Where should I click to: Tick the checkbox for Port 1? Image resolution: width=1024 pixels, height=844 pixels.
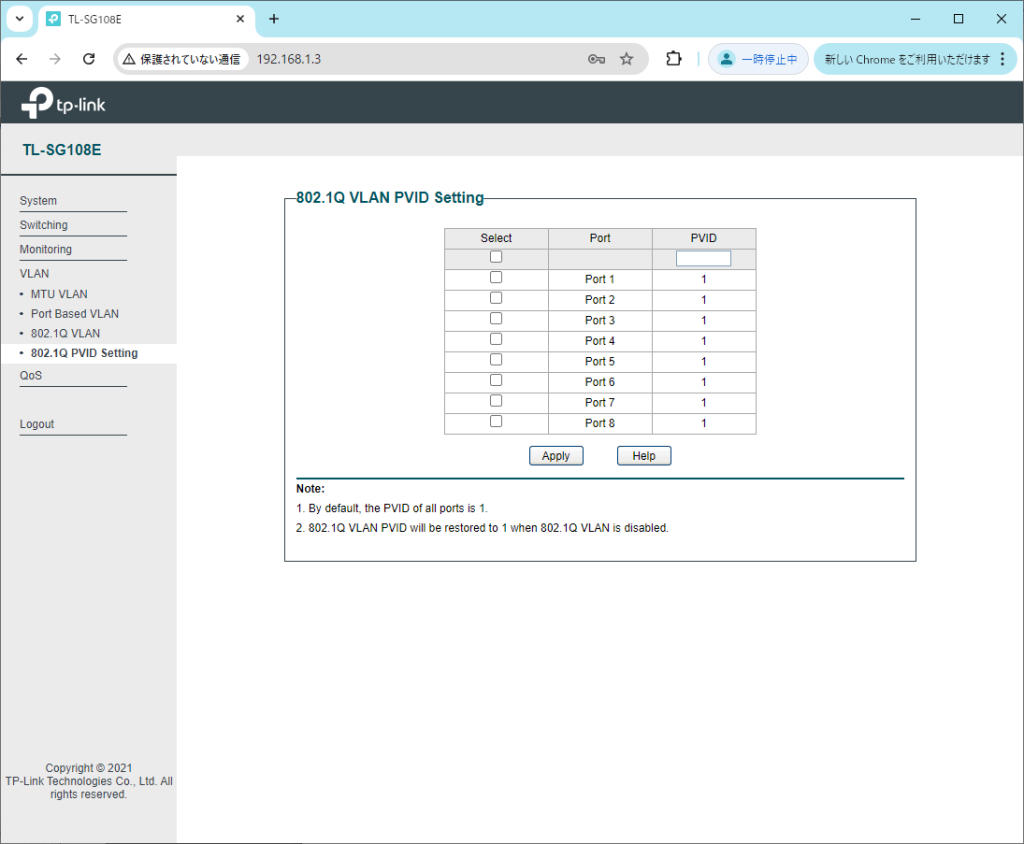tap(496, 278)
